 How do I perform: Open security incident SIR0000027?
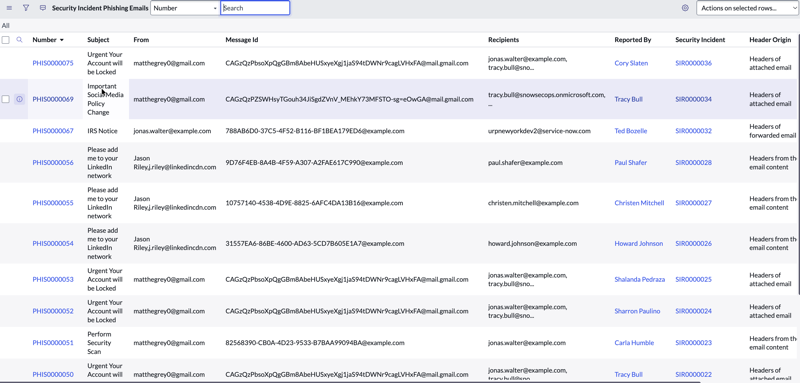[x=693, y=203]
